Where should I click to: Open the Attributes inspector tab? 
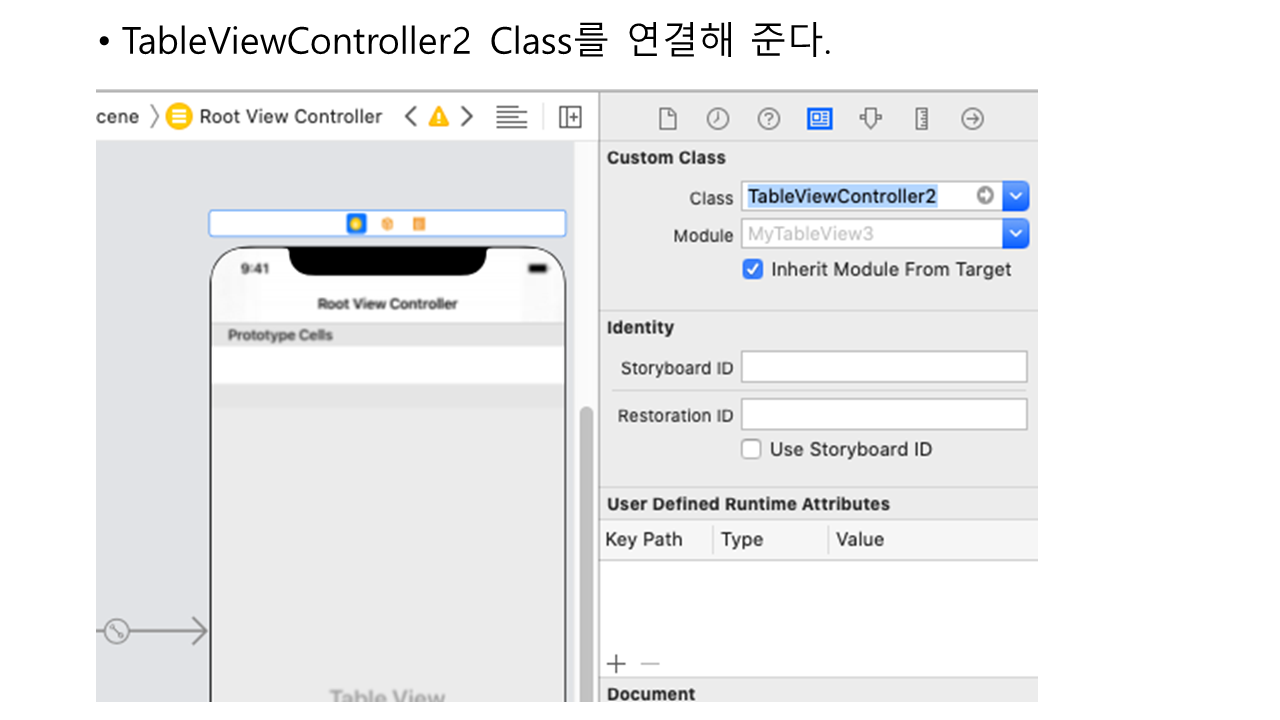[870, 119]
